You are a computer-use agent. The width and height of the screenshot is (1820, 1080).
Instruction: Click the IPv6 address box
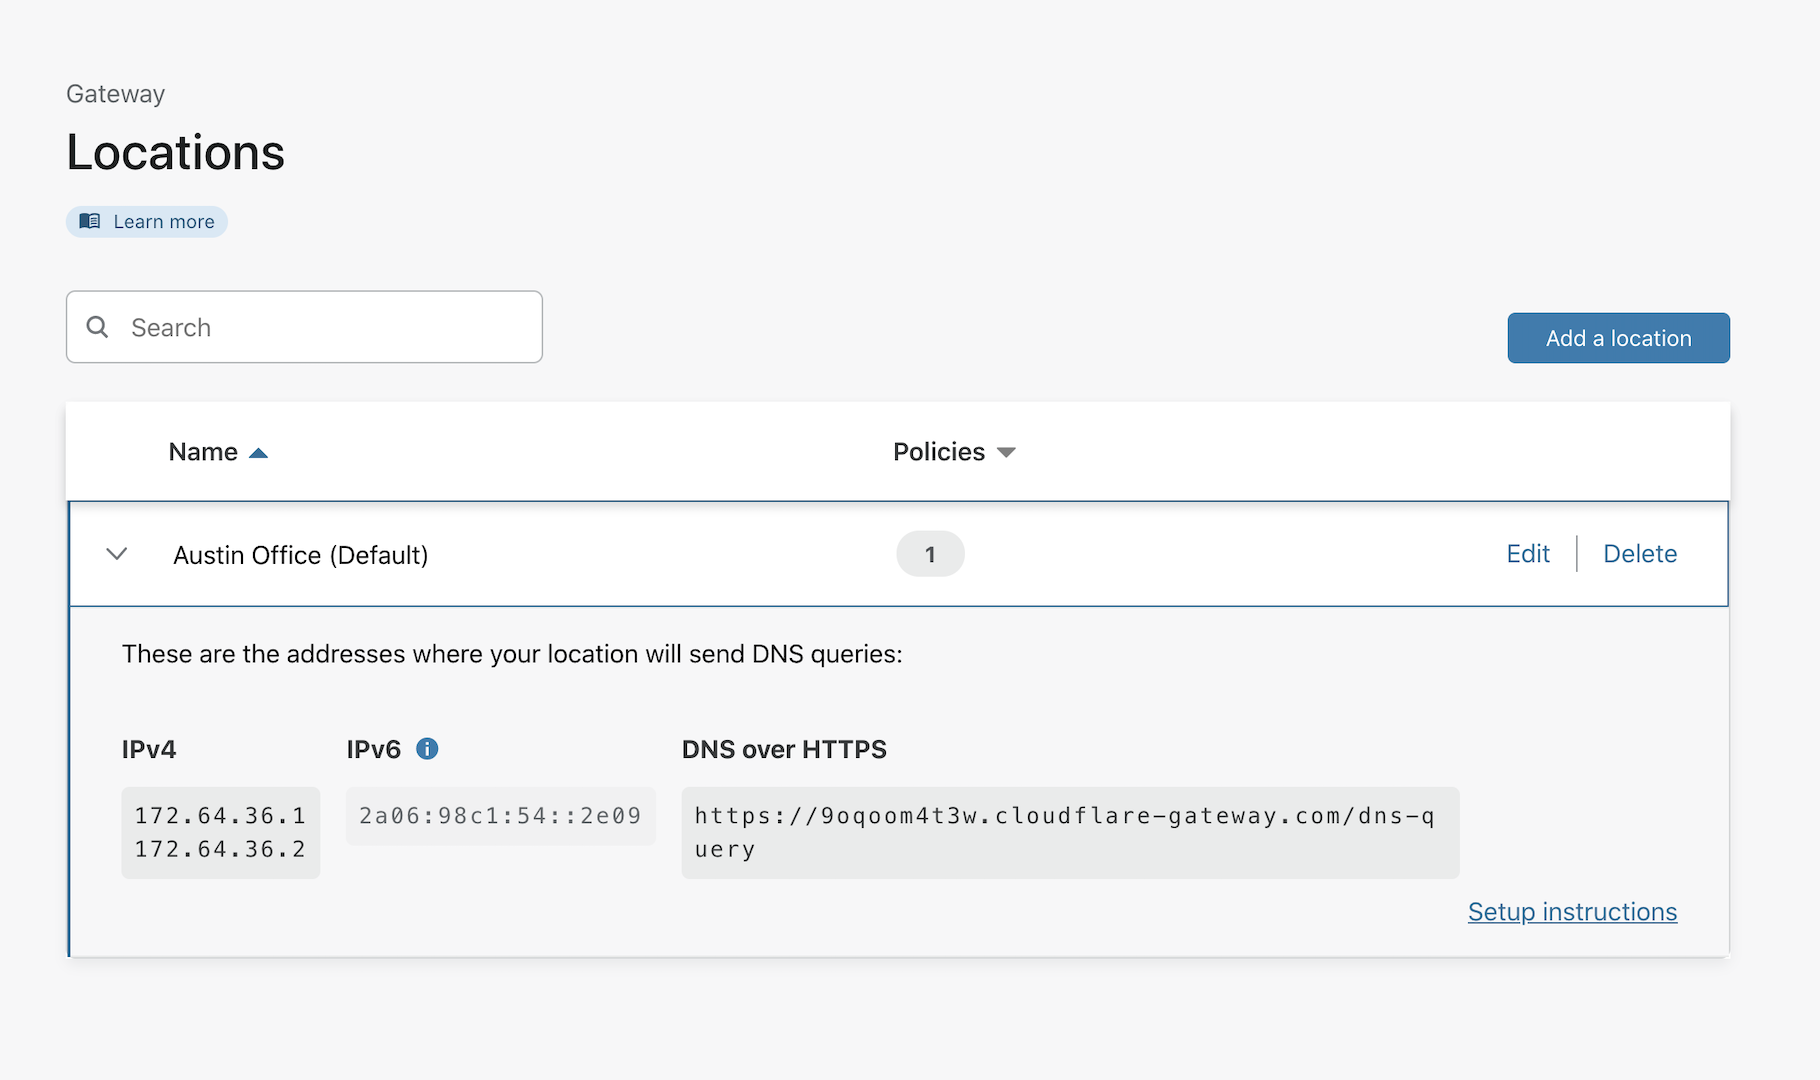(x=500, y=816)
